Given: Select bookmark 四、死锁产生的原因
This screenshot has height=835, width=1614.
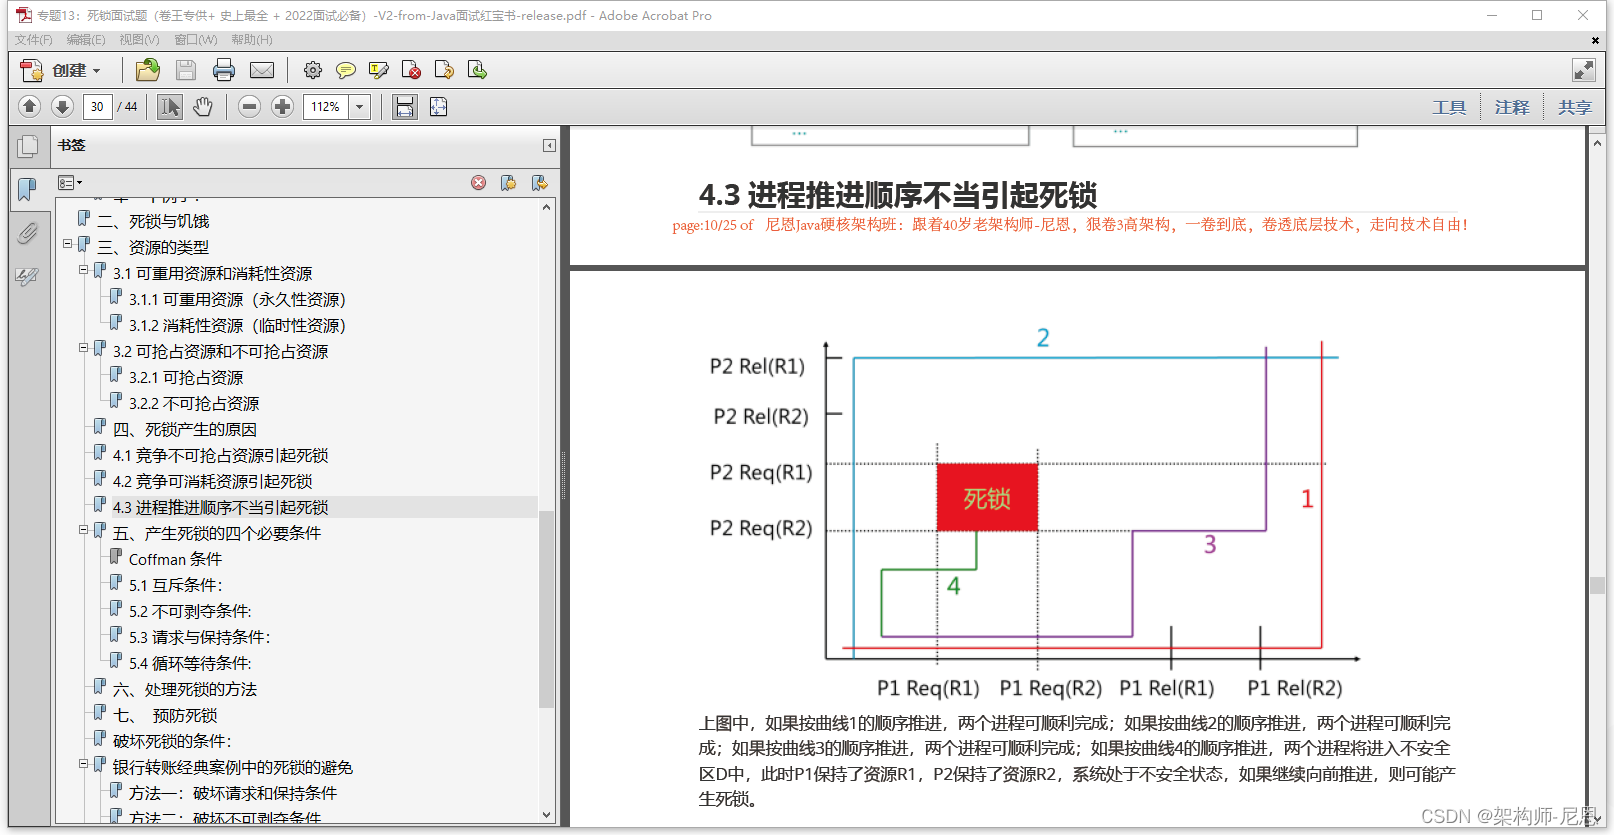Looking at the screenshot, I should (x=185, y=429).
